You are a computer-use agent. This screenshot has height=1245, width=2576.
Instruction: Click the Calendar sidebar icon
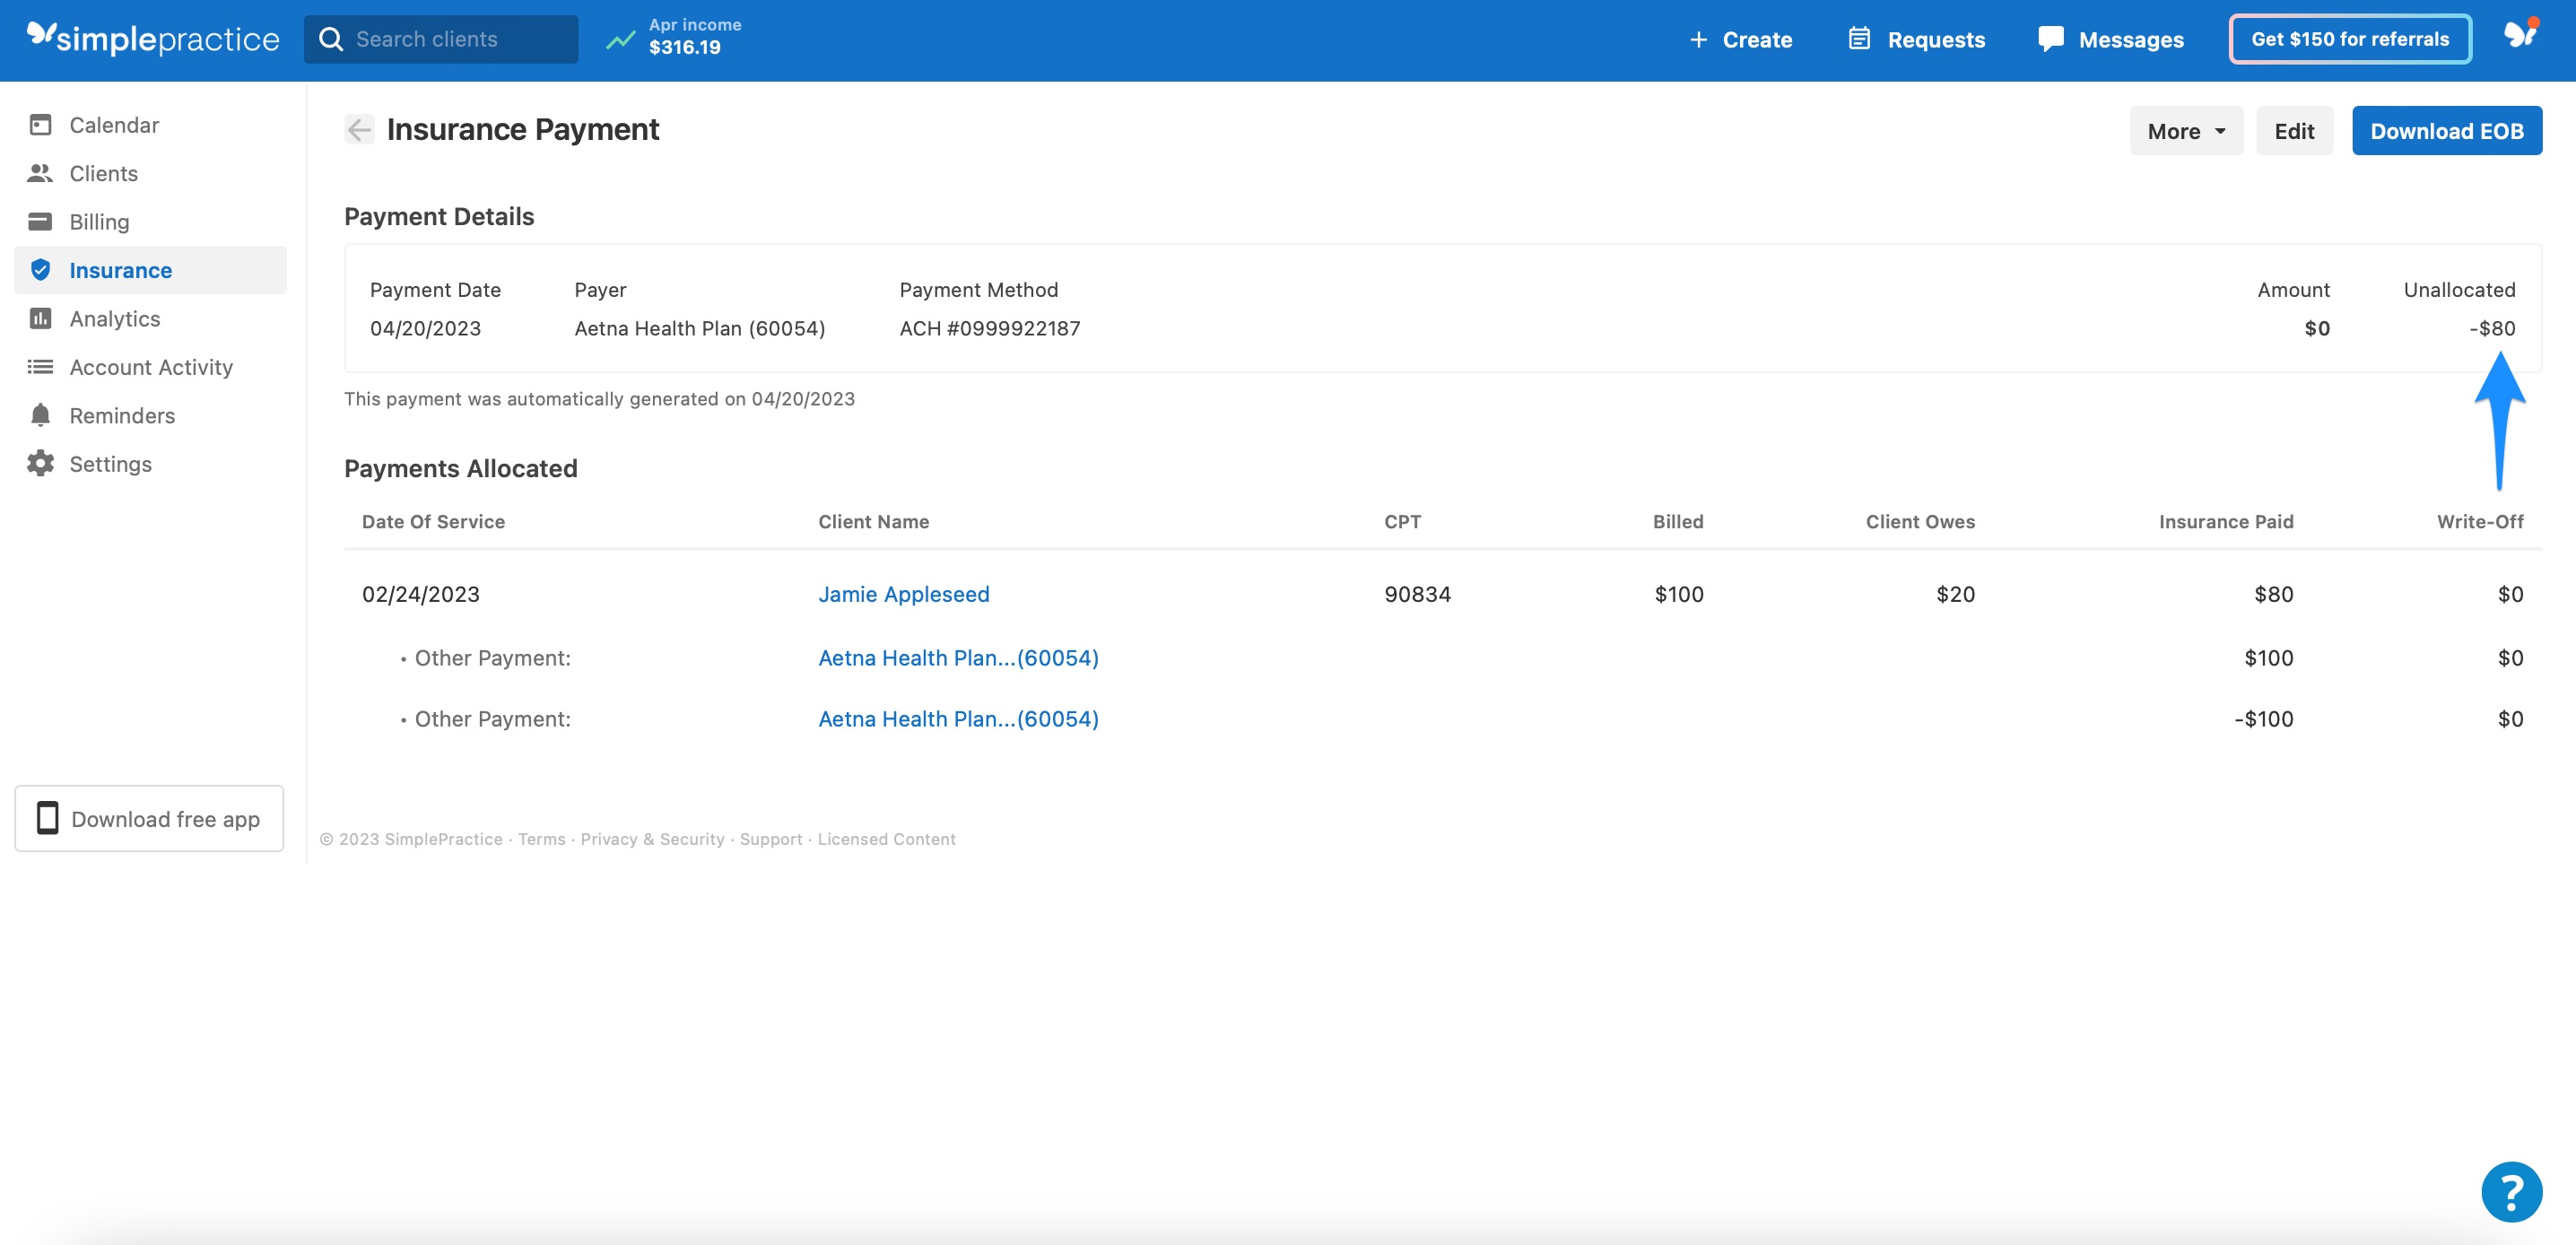(40, 125)
